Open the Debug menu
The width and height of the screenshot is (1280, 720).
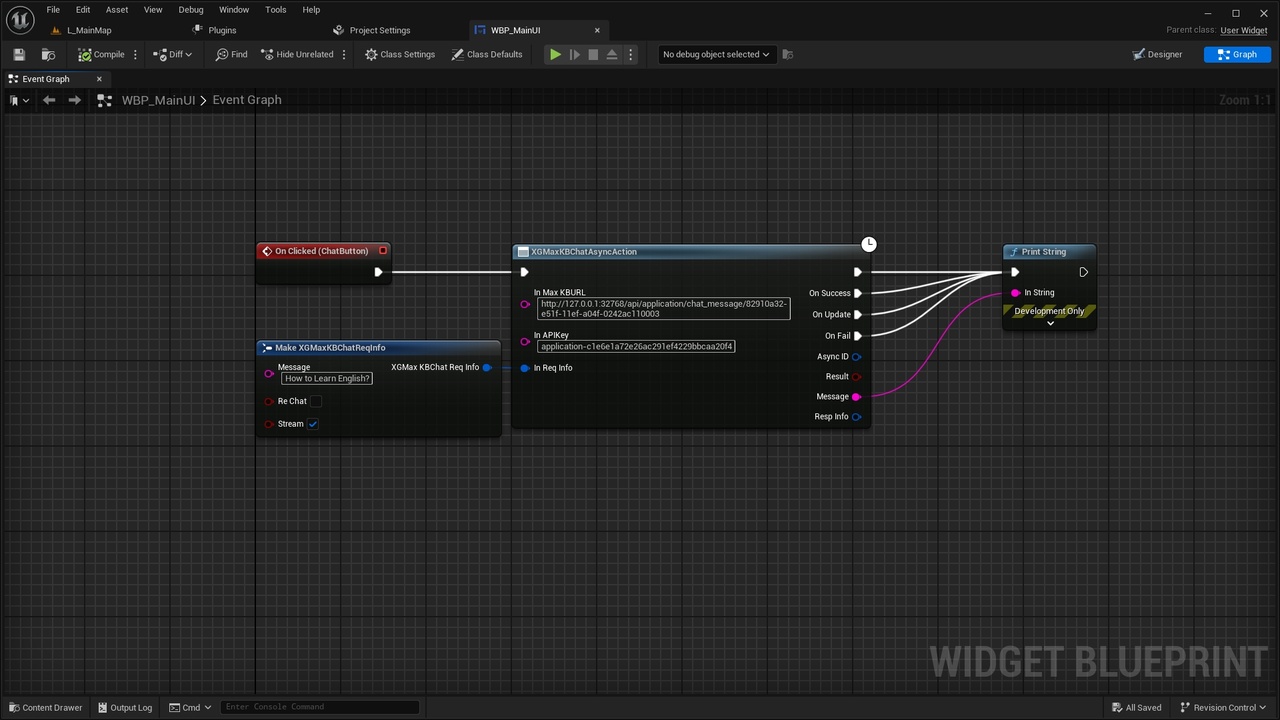(191, 10)
